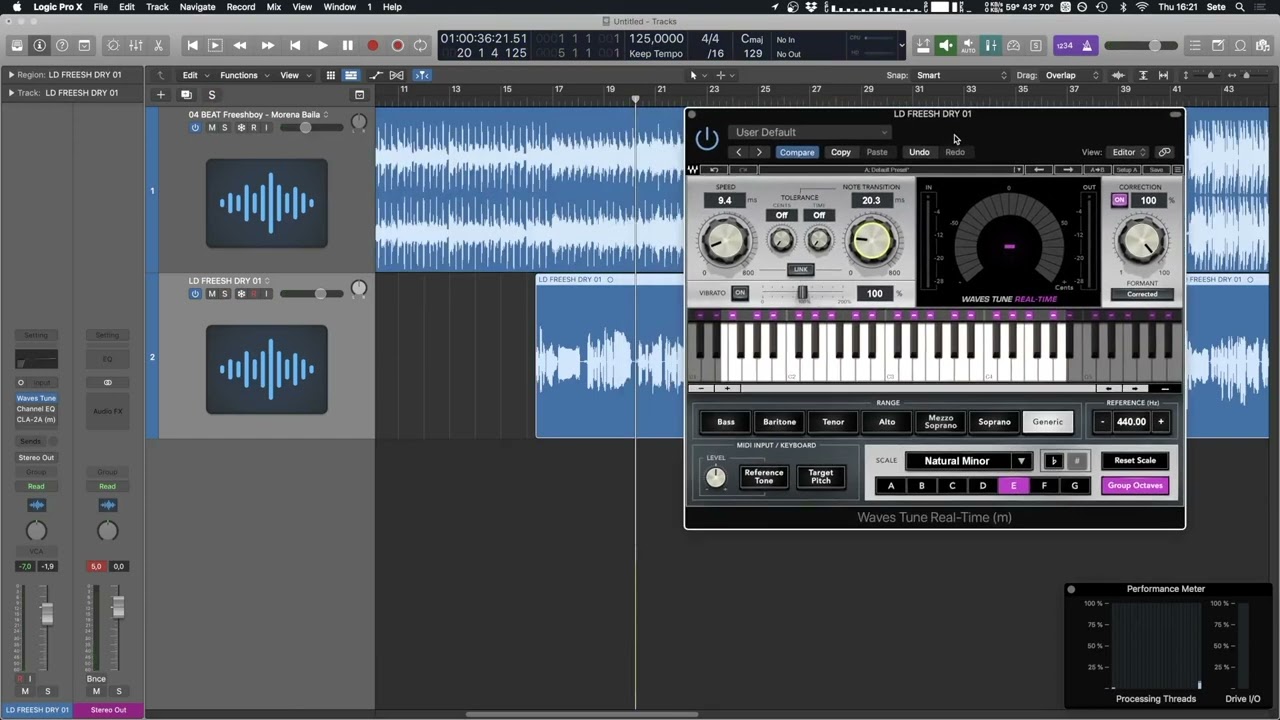Open the Loop Browser
The image size is (1280, 720).
1241,45
